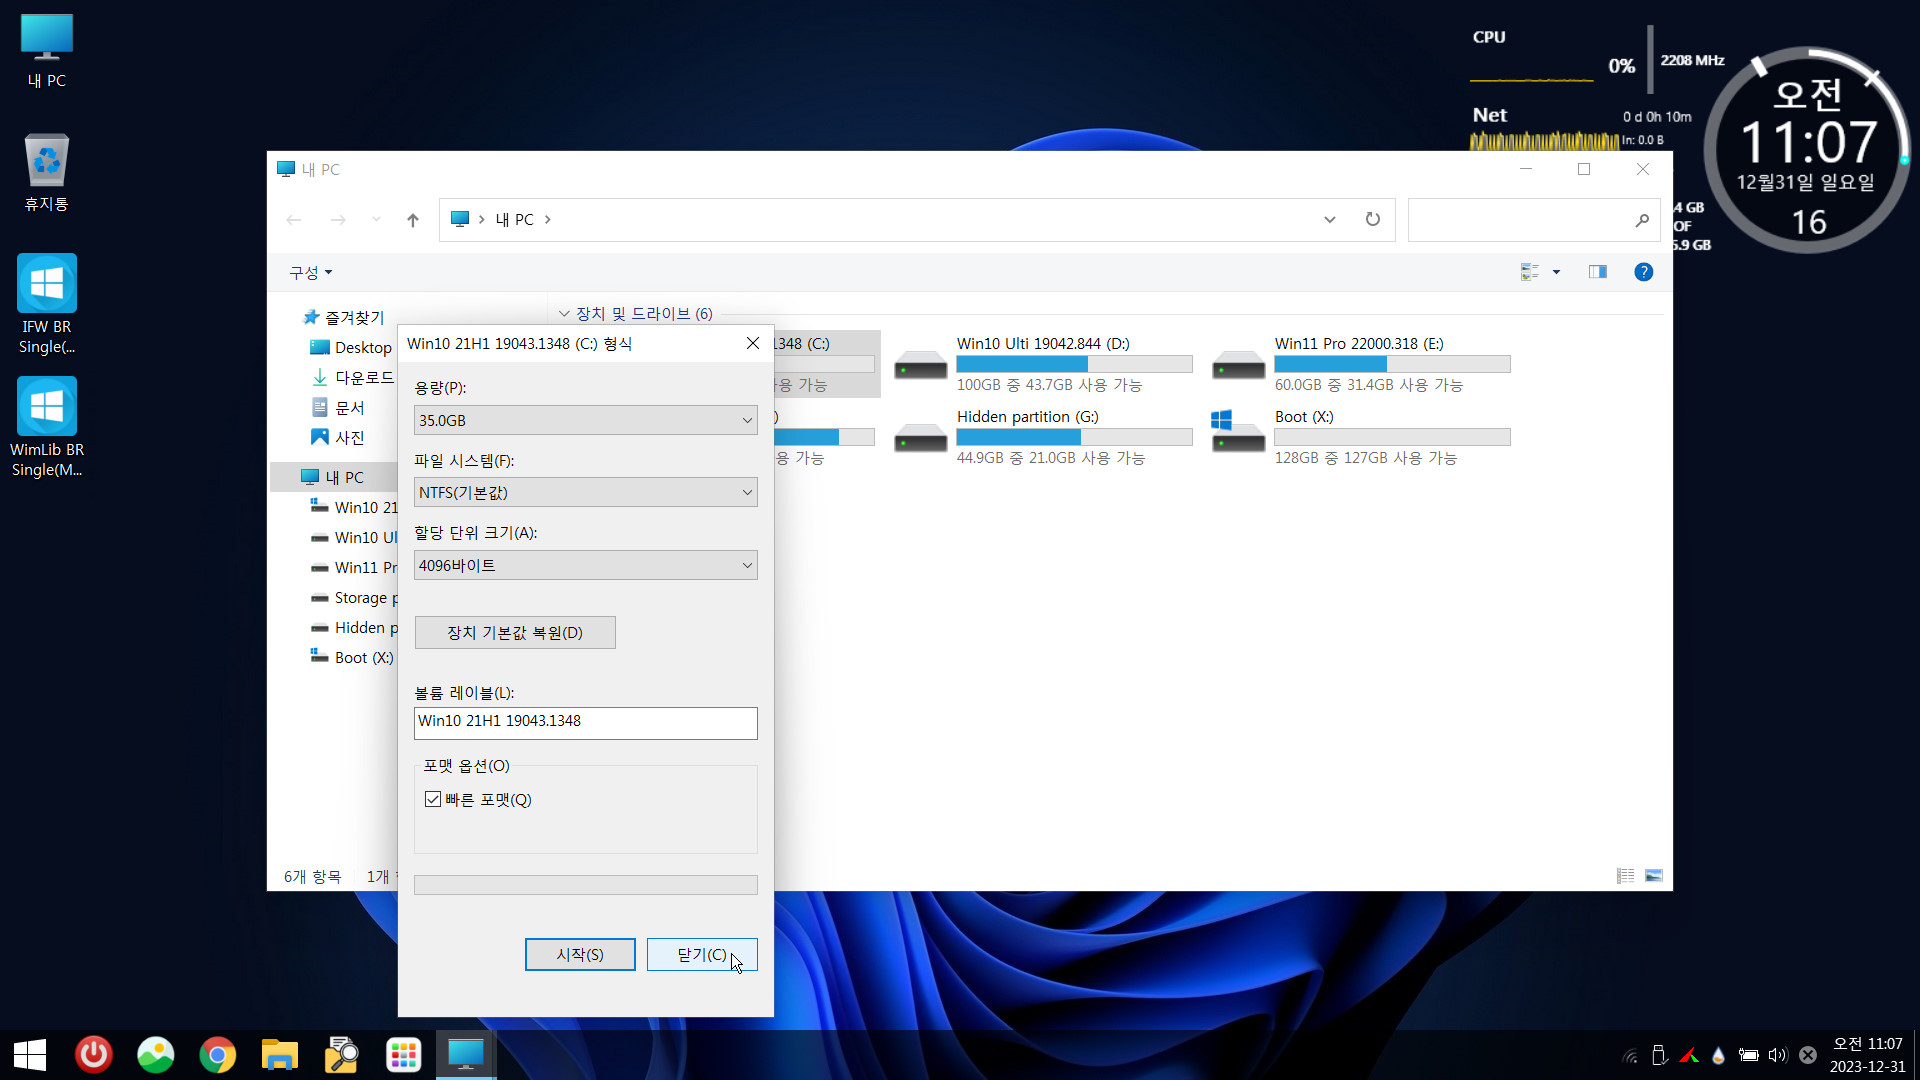
Task: Select Boot (X:) in navigation tree
Action: click(x=352, y=657)
